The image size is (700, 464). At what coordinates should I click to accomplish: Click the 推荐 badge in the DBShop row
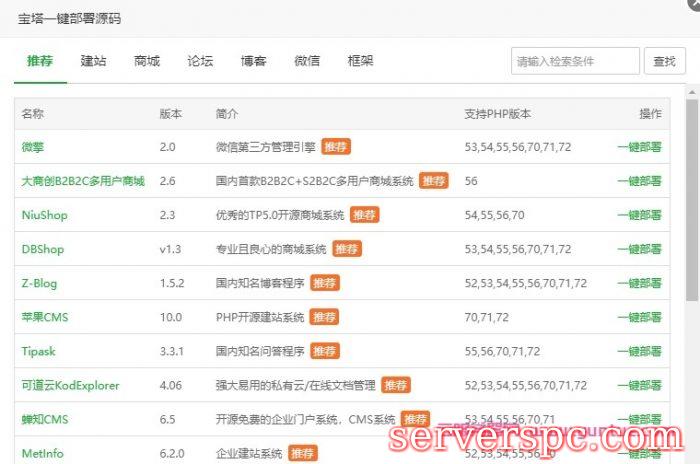coord(347,249)
